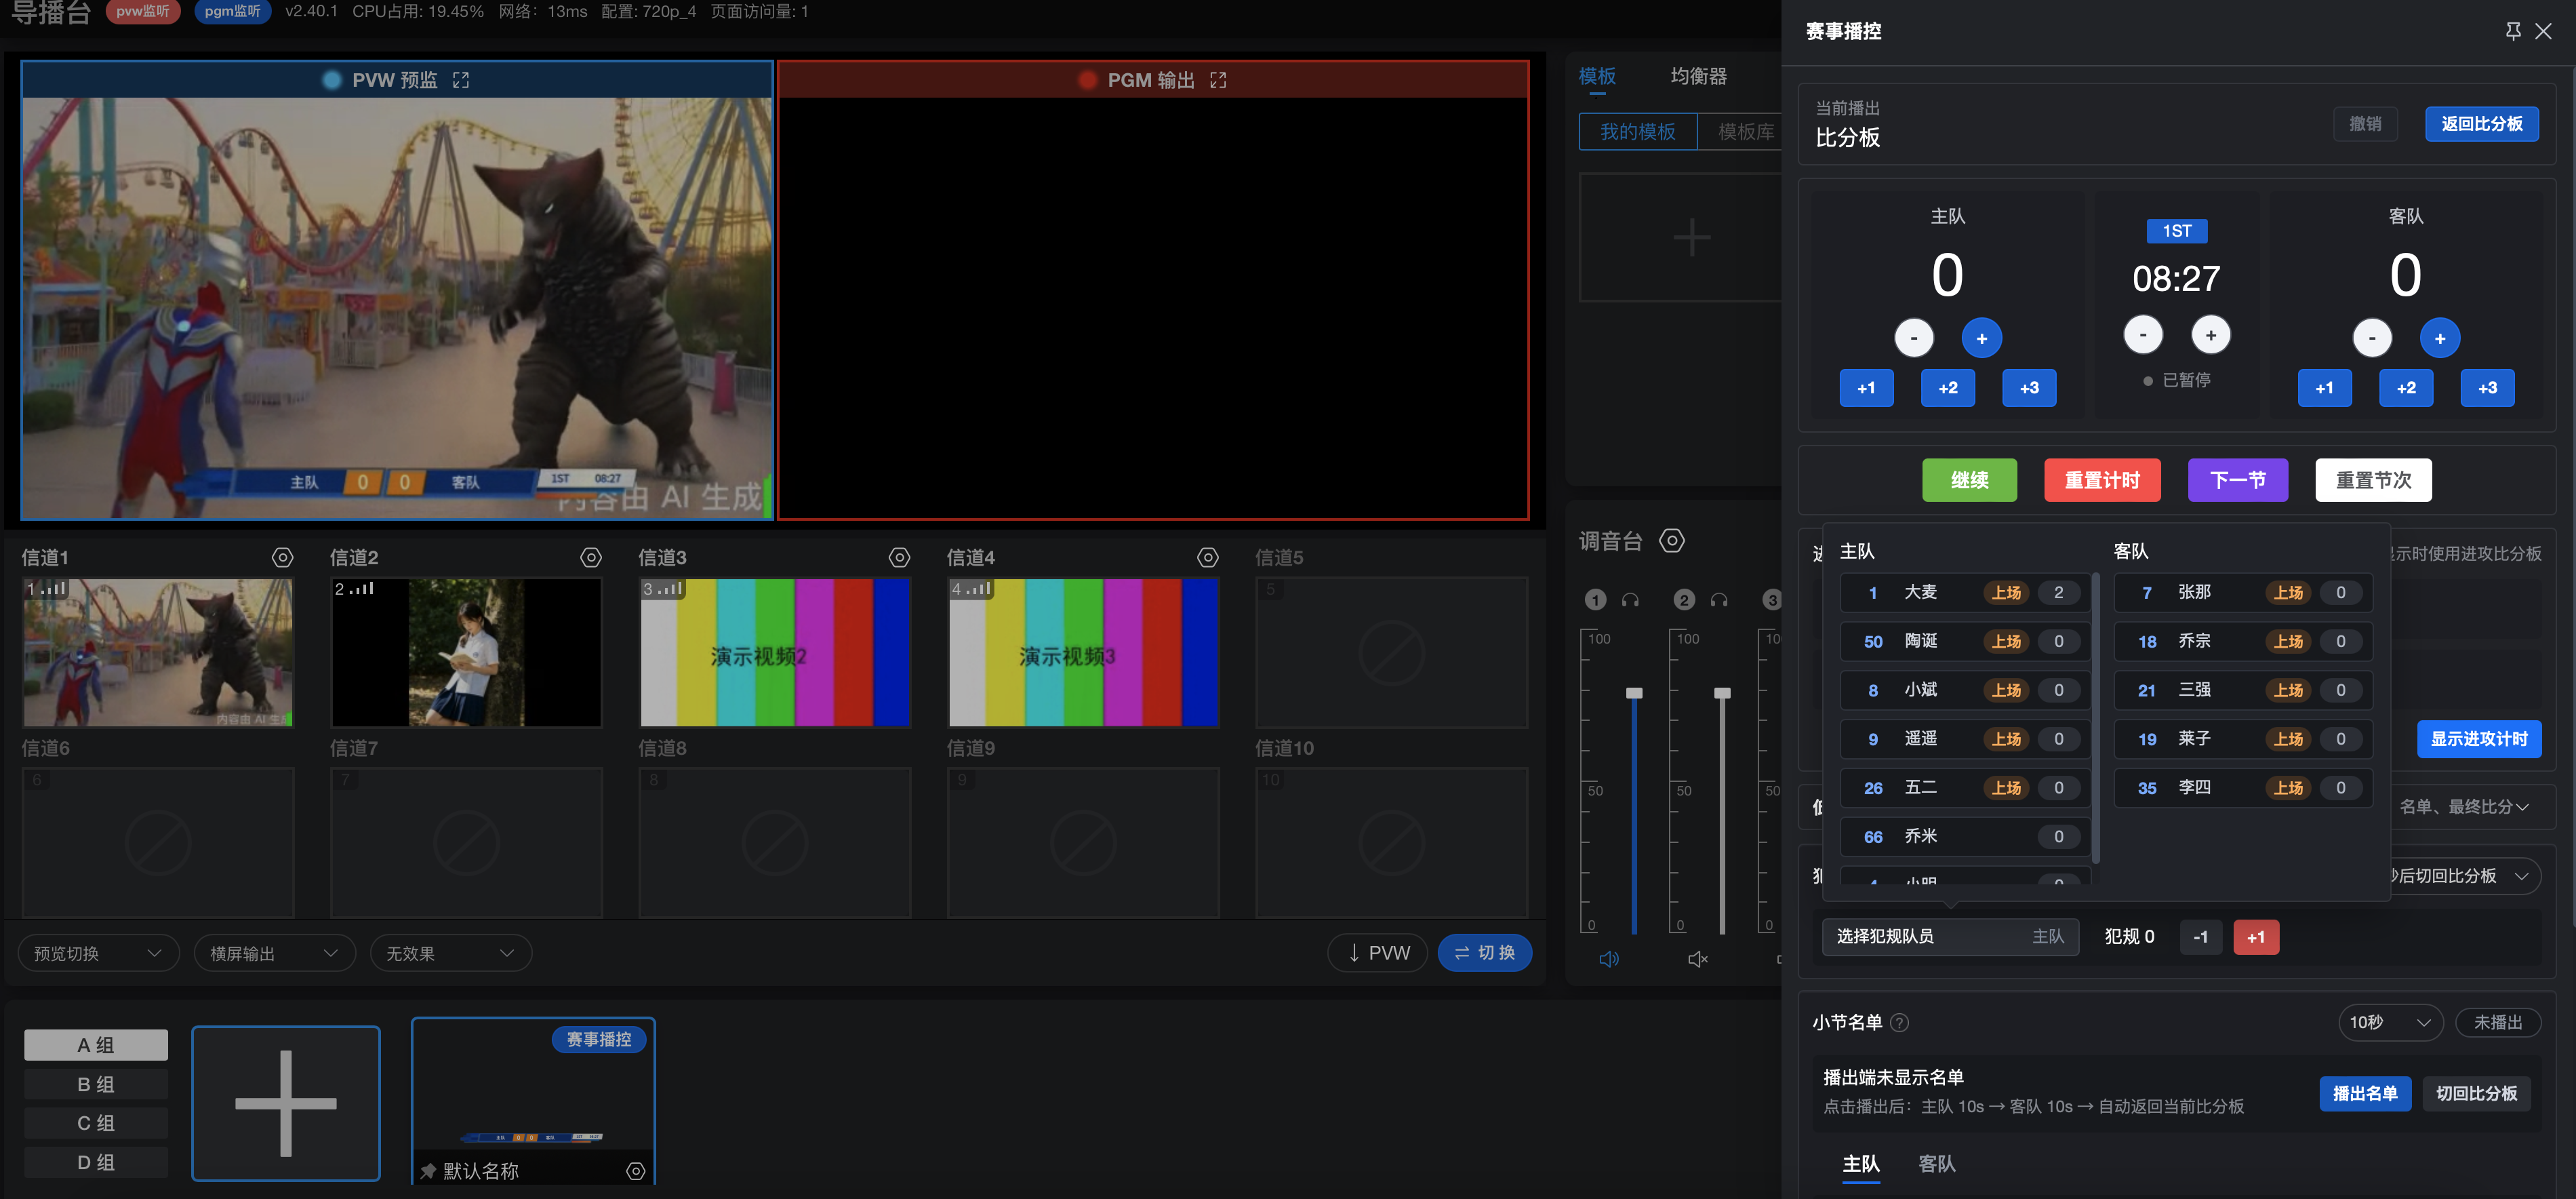The height and width of the screenshot is (1199, 2576).
Task: Open settings for channel 信道4
Action: point(1208,557)
